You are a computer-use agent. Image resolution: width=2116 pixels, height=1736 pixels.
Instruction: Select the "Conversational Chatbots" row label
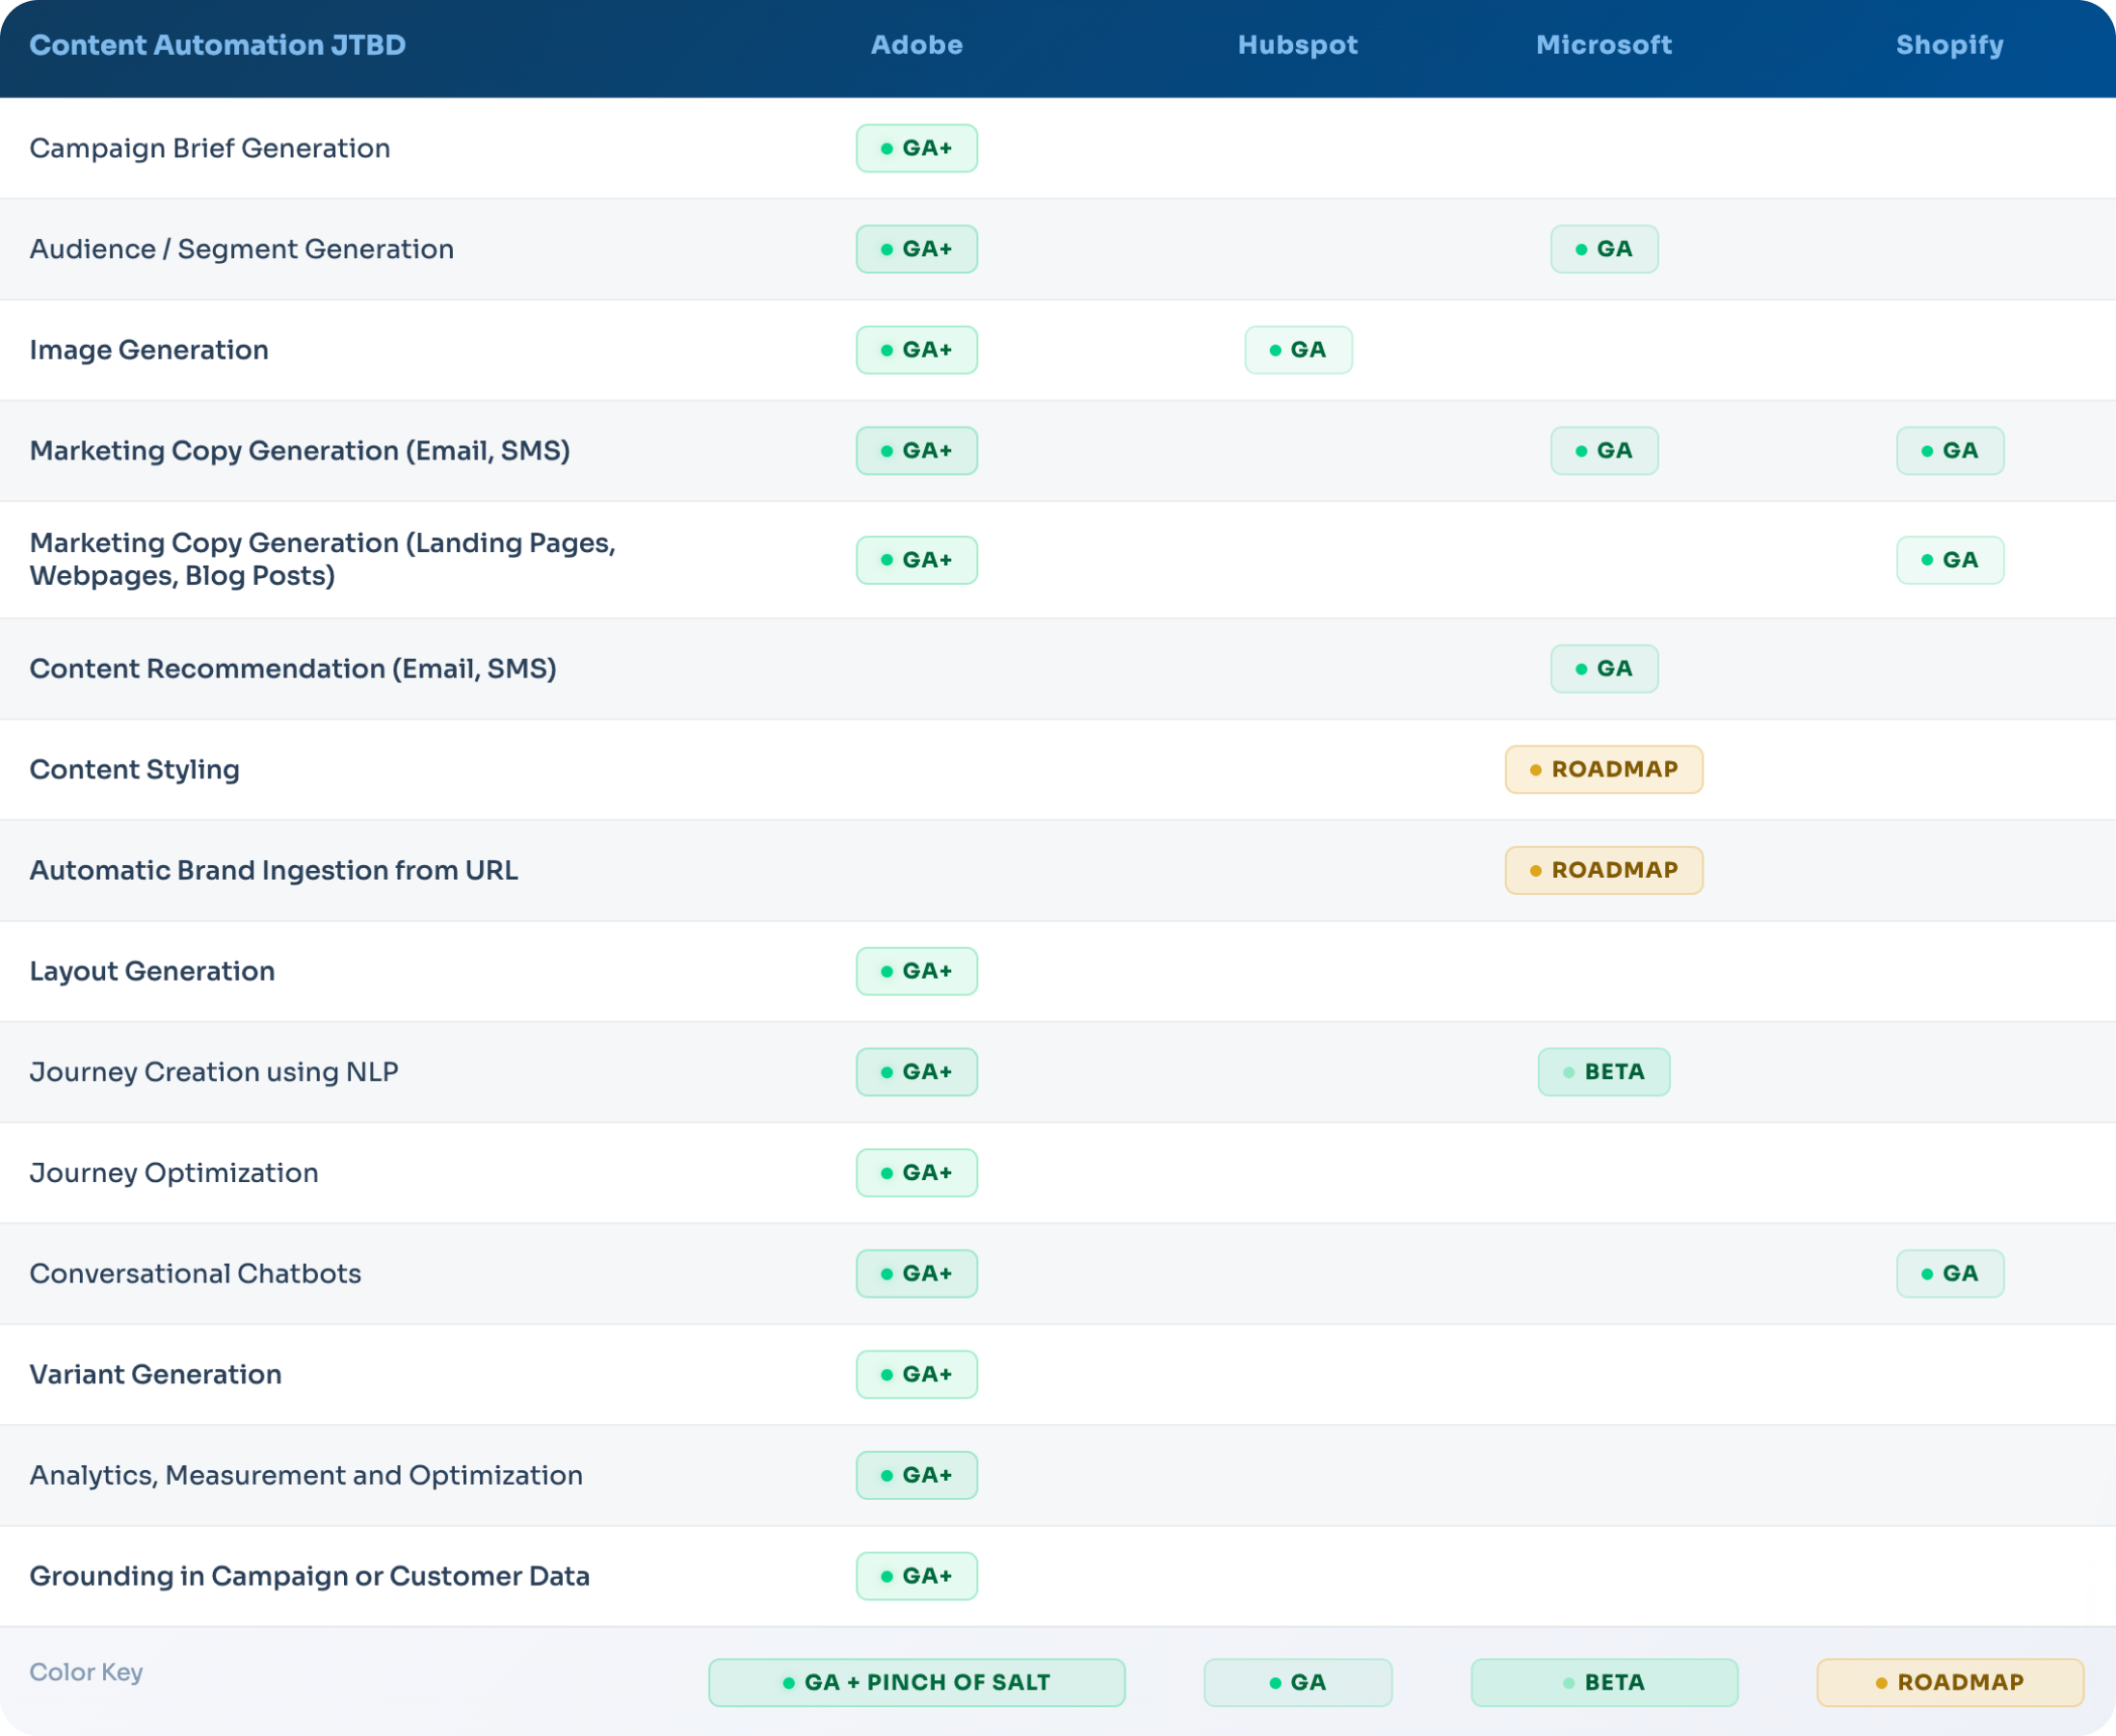tap(195, 1274)
